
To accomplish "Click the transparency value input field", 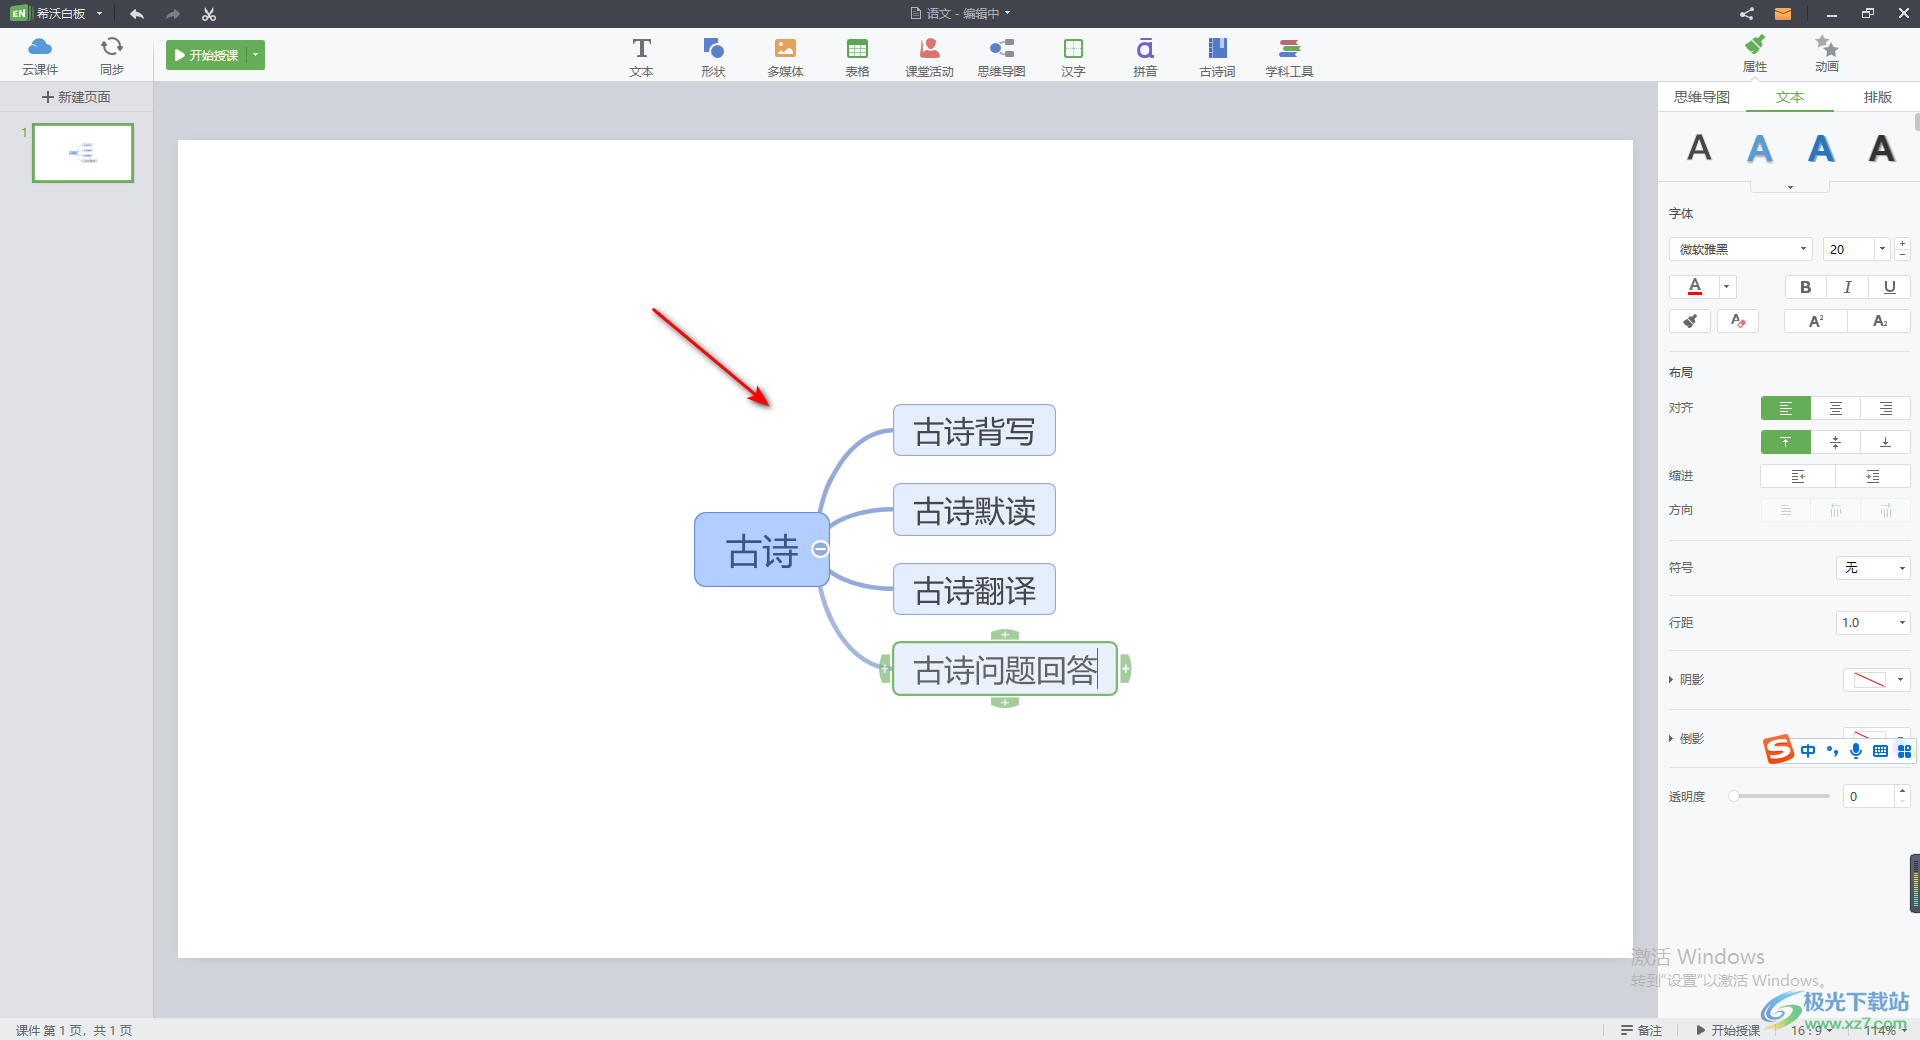I will [x=1868, y=797].
